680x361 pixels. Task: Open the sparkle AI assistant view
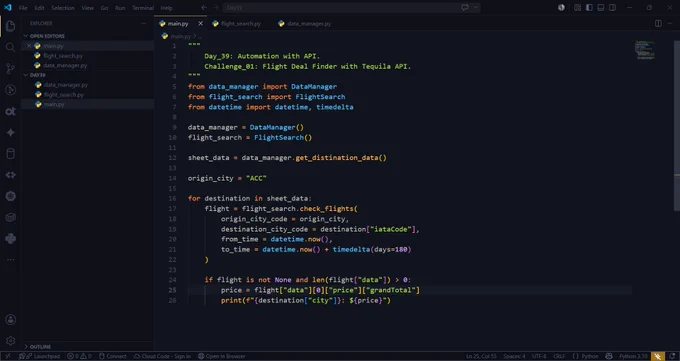[x=10, y=132]
